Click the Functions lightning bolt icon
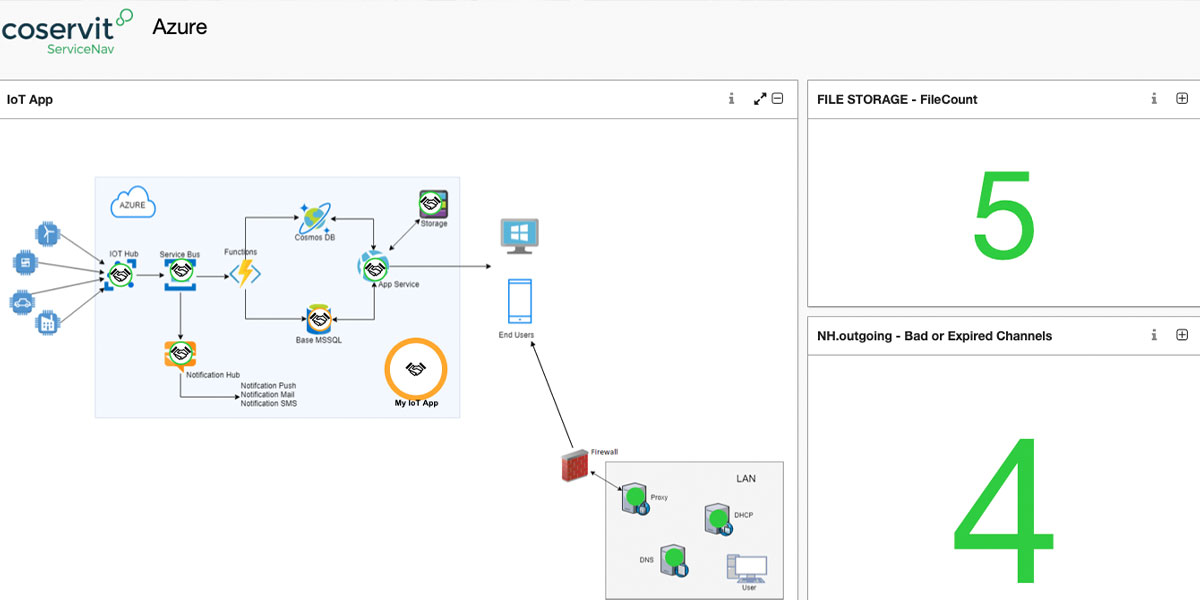 point(244,273)
